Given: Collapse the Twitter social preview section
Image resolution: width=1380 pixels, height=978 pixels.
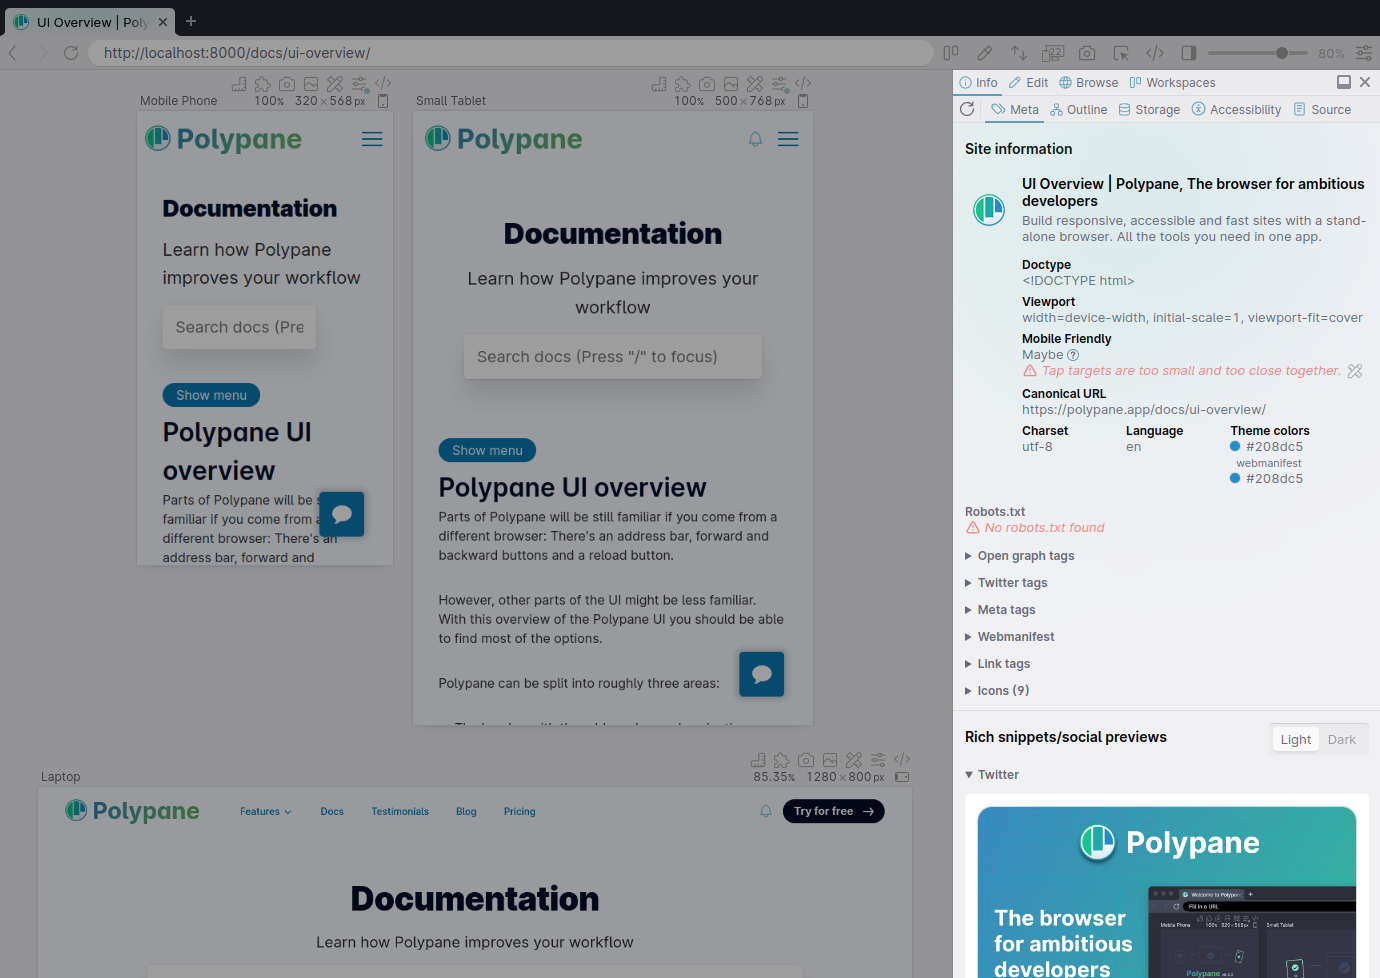Looking at the screenshot, I should click(992, 775).
